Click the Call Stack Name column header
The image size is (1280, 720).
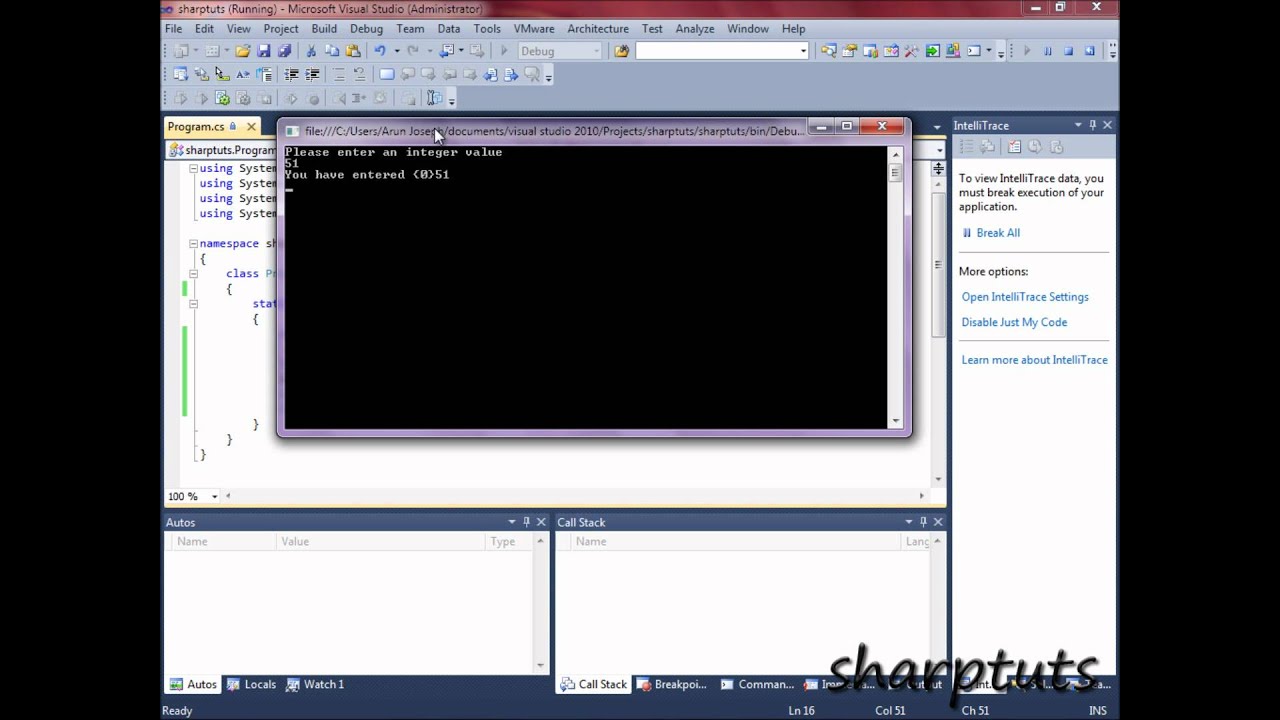[736, 541]
